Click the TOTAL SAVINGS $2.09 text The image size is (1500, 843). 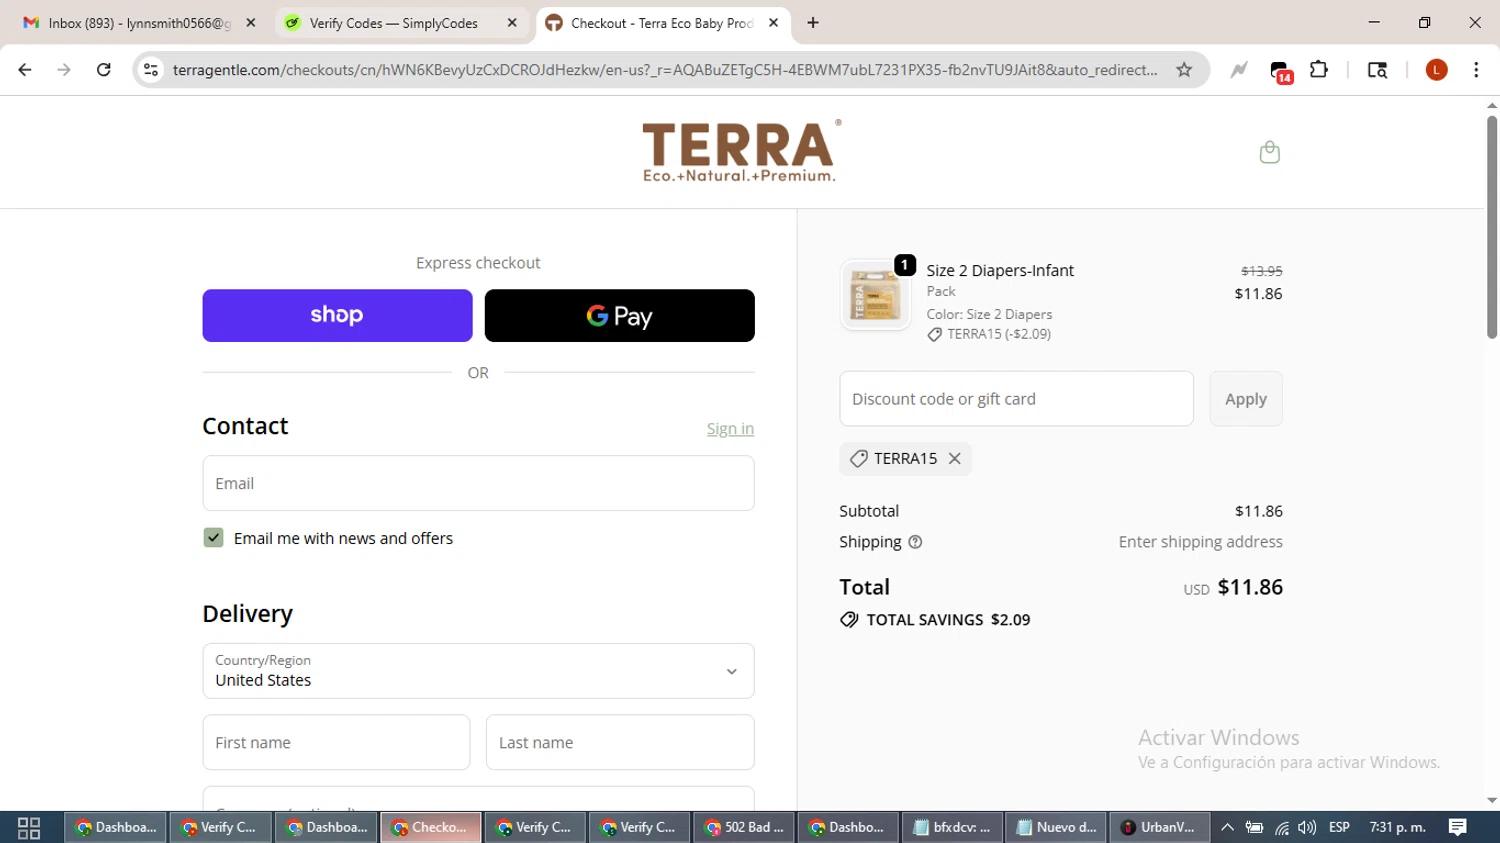pyautogui.click(x=948, y=620)
